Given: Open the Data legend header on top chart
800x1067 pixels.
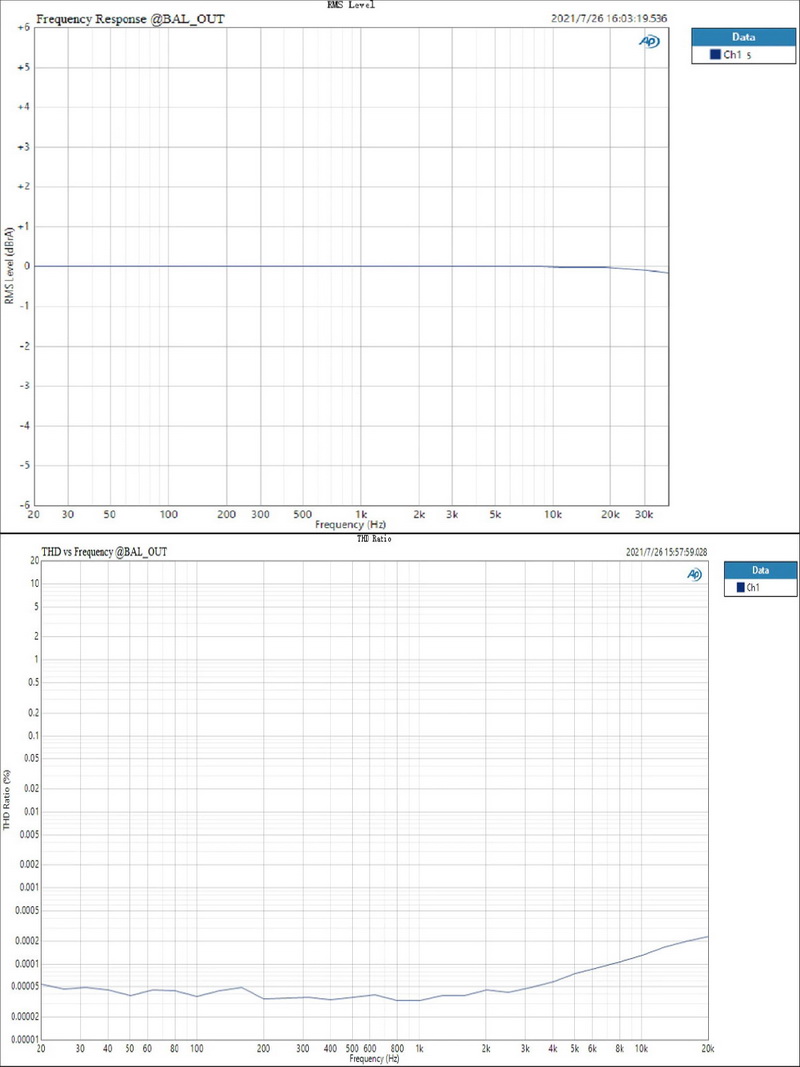Looking at the screenshot, I should (x=743, y=36).
